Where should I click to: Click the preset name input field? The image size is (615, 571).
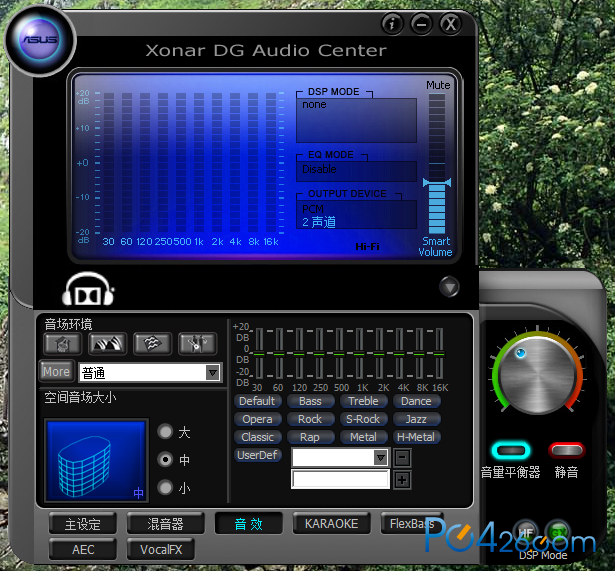[340, 479]
